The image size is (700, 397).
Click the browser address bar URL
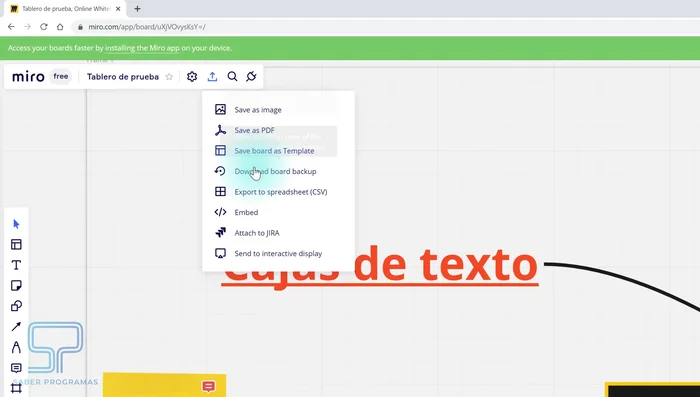[x=147, y=27]
